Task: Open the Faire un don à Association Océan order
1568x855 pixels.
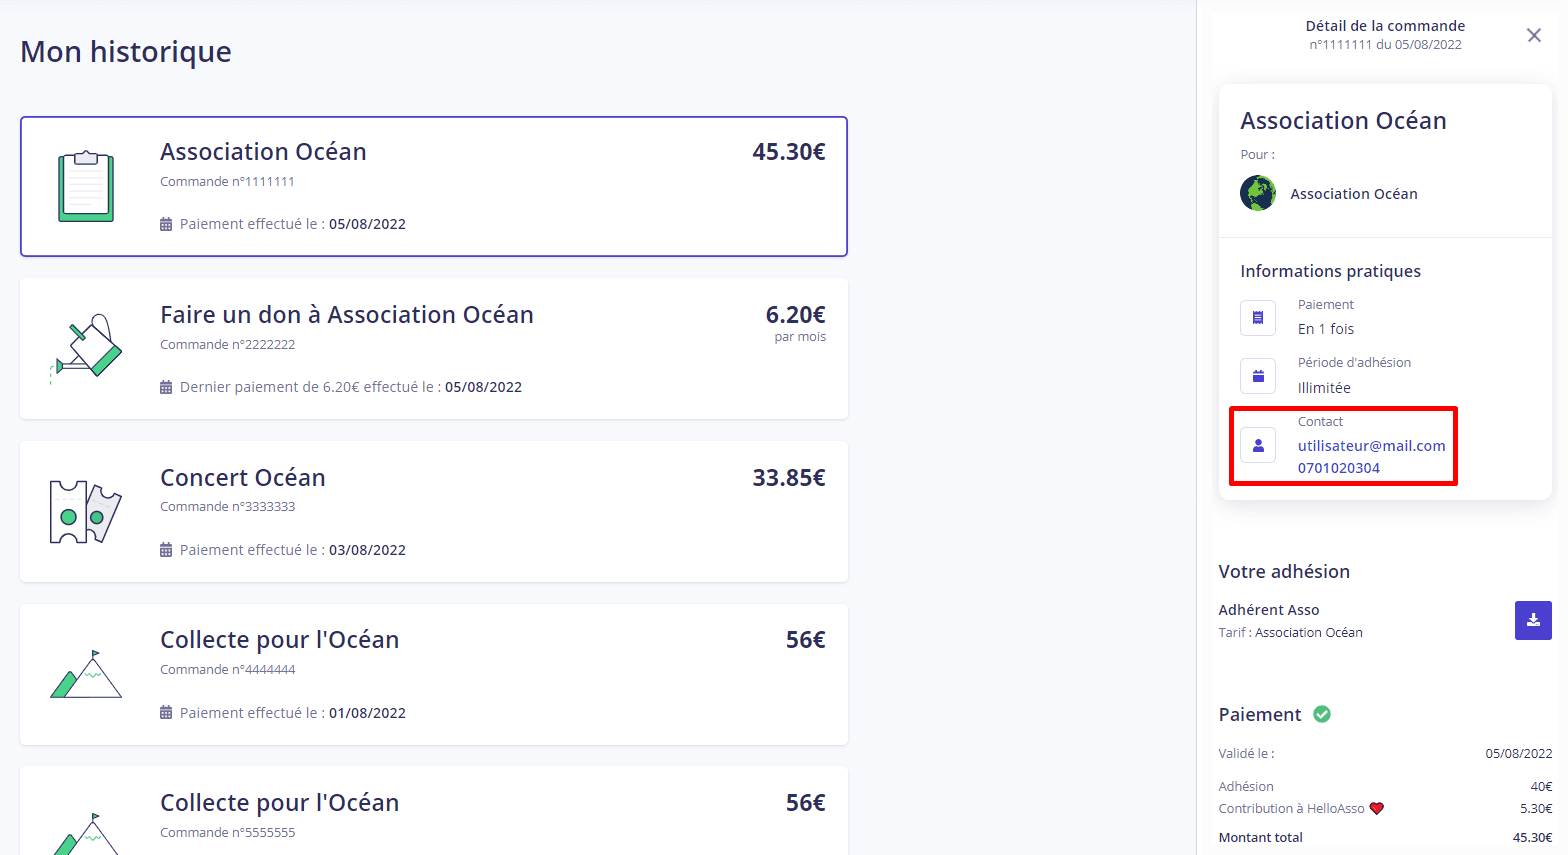Action: pyautogui.click(x=434, y=349)
